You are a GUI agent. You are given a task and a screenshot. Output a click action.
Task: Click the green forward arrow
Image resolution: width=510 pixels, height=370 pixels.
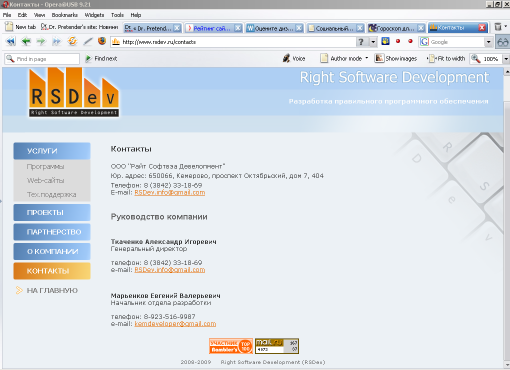(41, 42)
